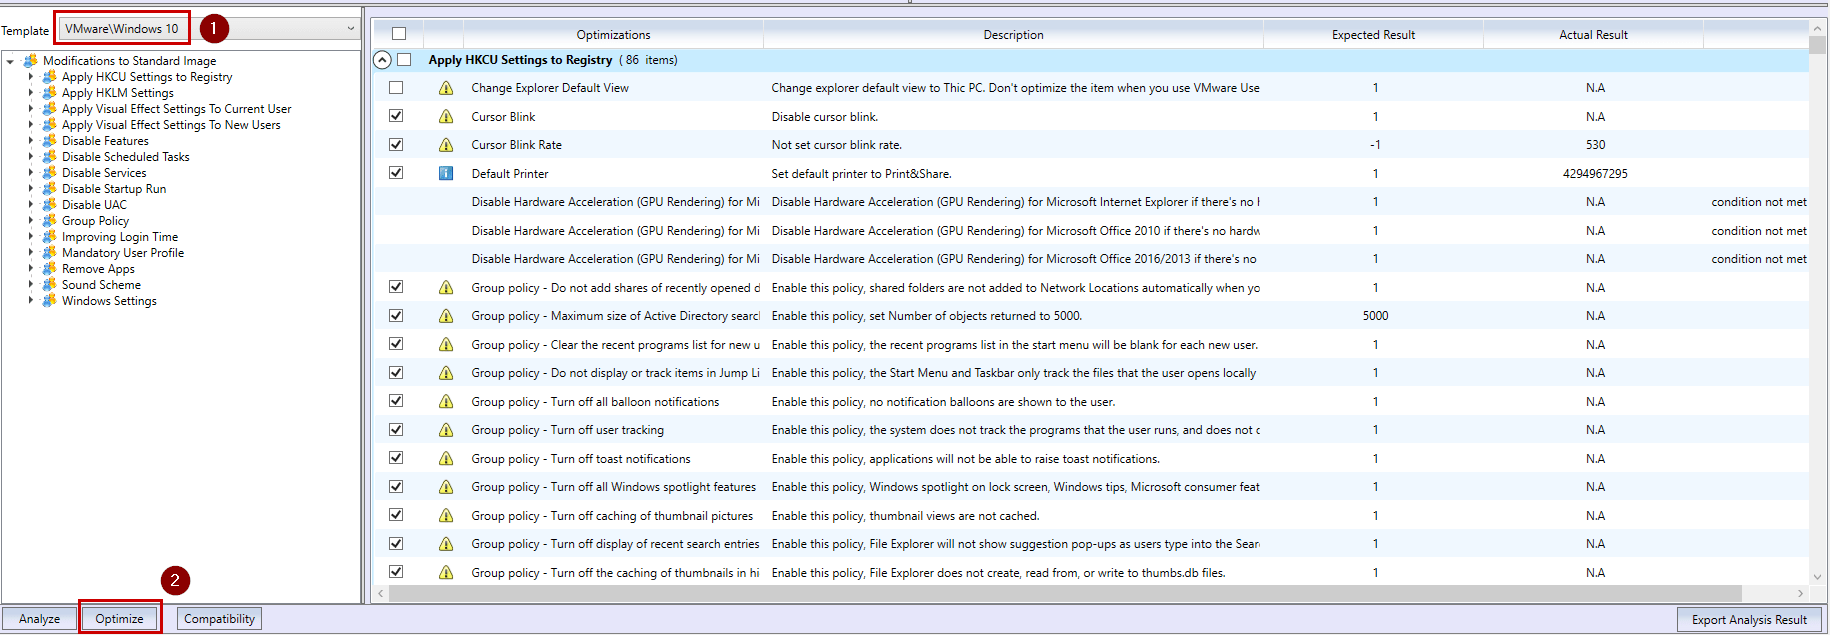Click the vertical scrollbar up arrow

1818,28
